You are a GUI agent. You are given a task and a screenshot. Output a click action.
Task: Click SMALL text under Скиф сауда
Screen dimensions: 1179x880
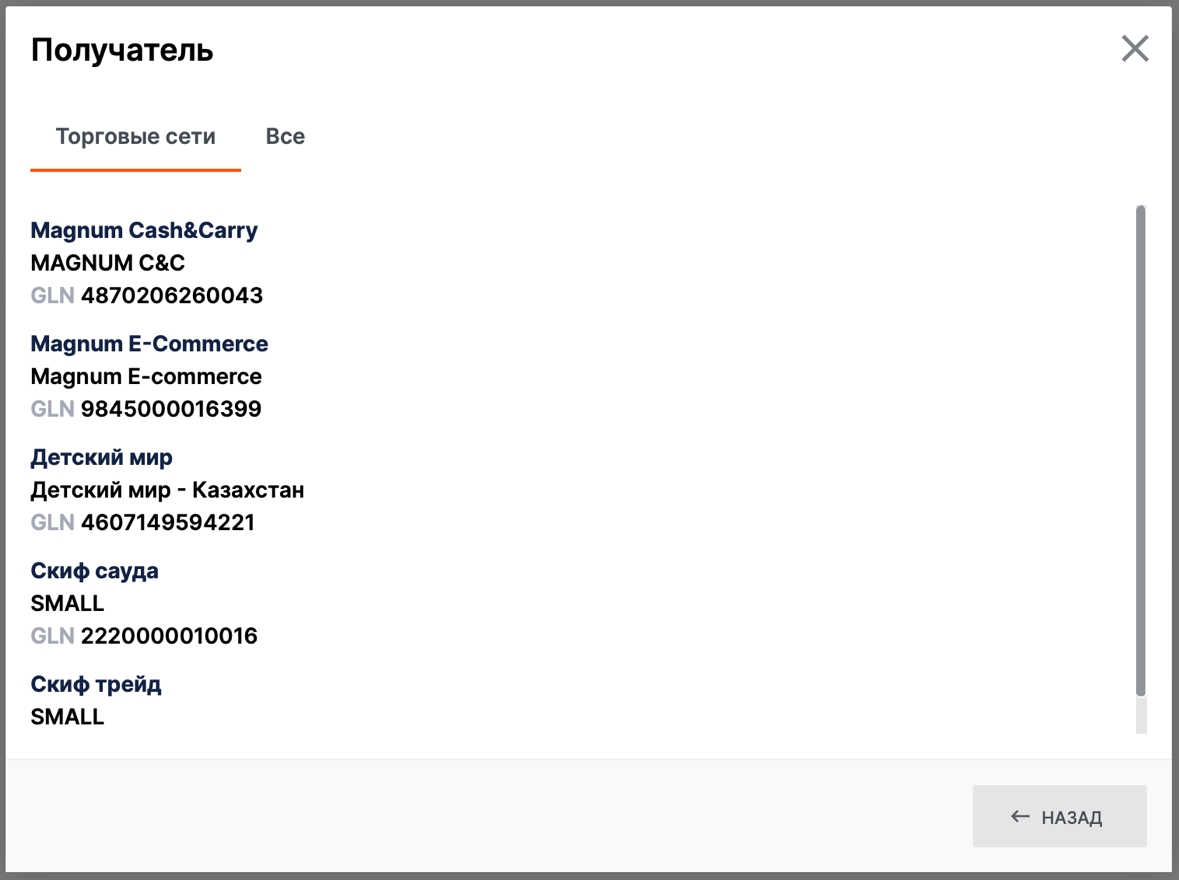coord(67,604)
